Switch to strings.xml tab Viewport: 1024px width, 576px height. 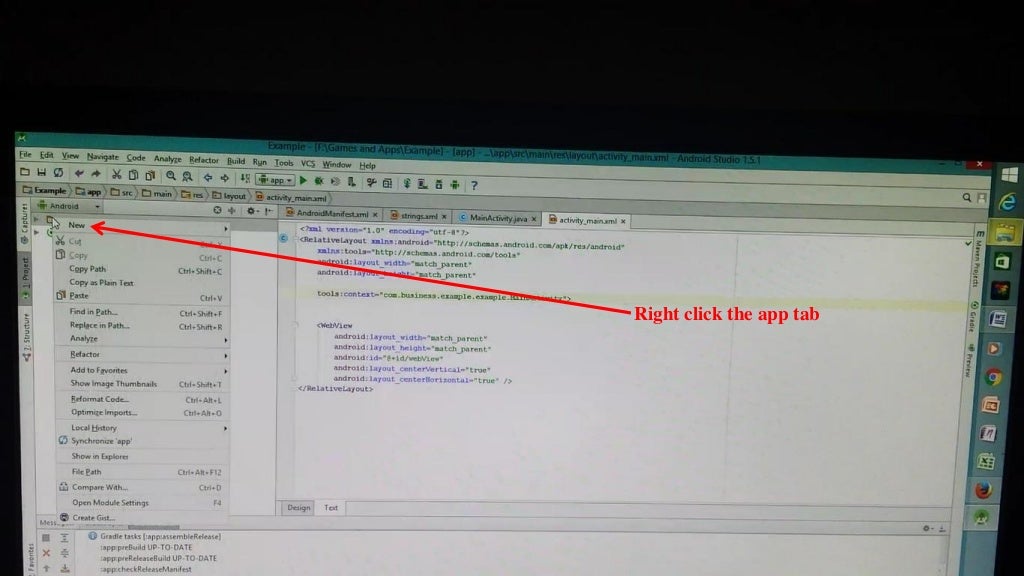pos(419,216)
